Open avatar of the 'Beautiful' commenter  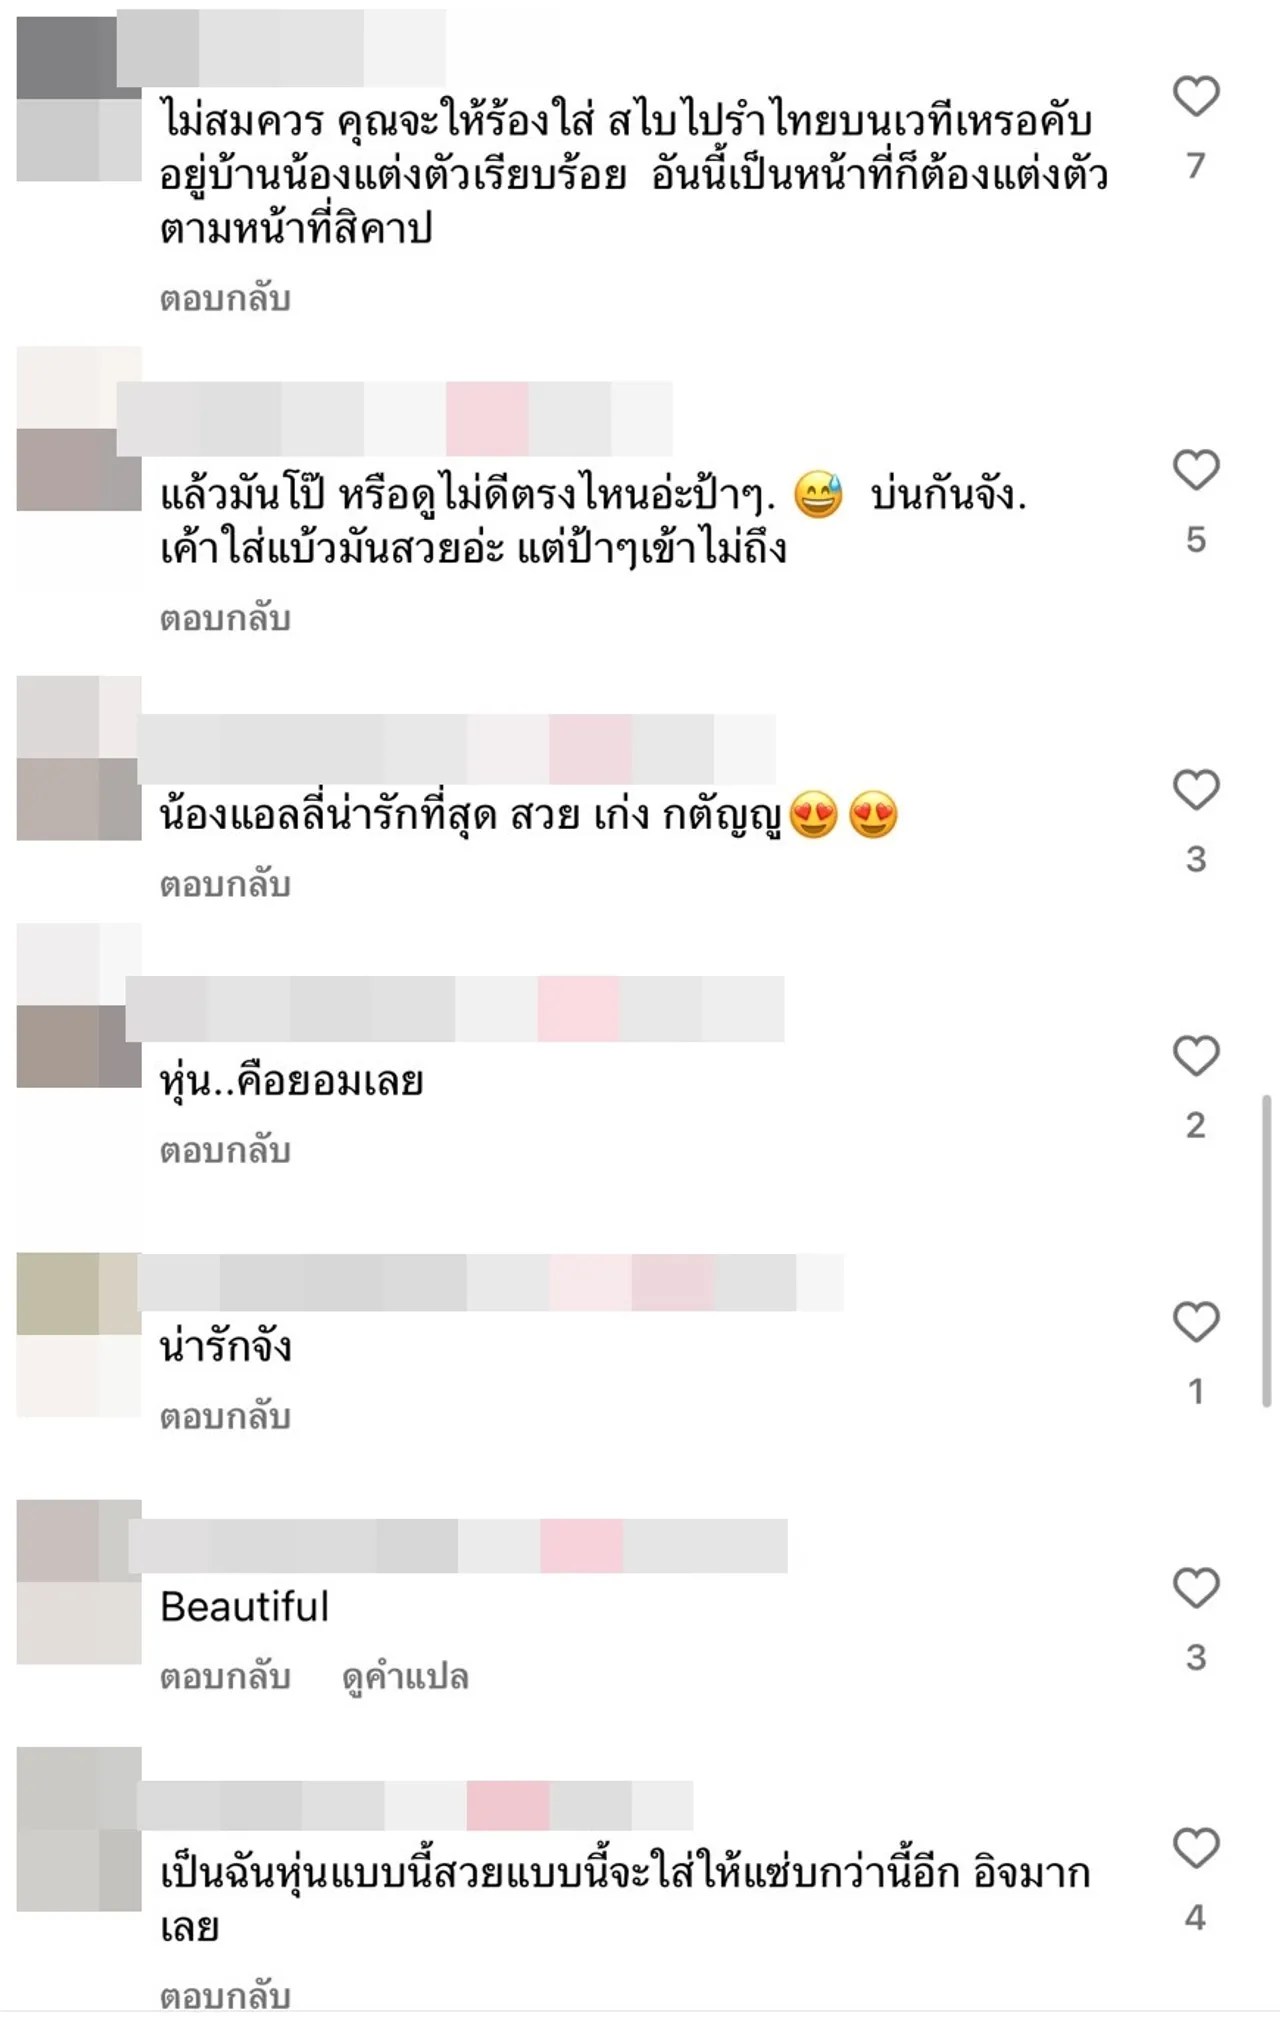(79, 1582)
